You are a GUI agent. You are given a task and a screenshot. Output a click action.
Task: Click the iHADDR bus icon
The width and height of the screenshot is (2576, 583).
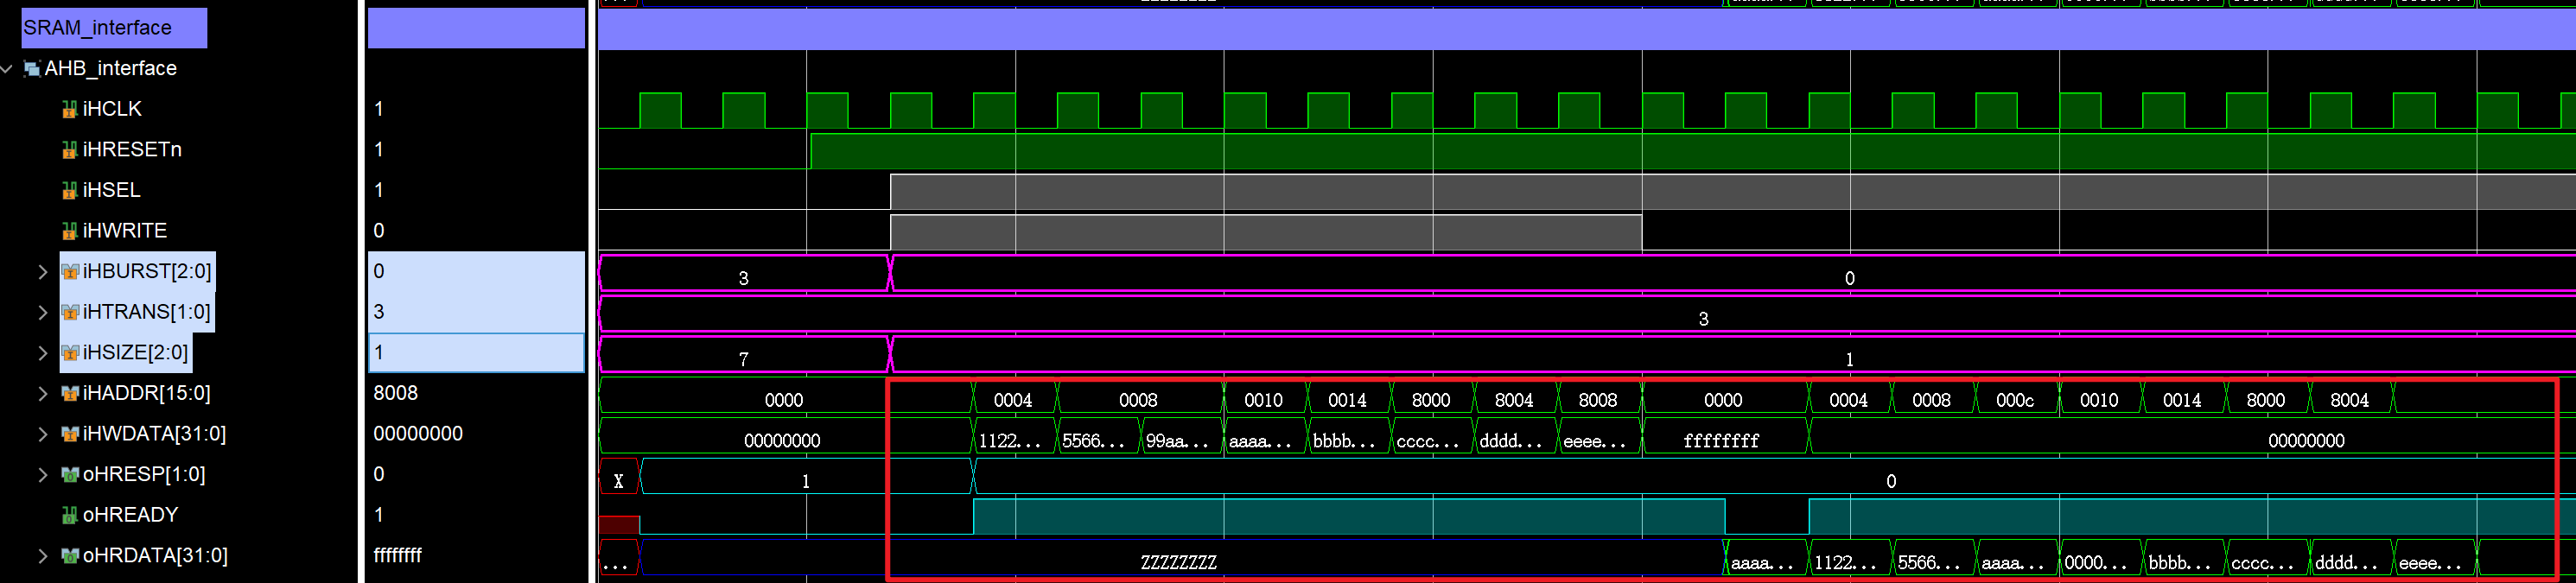(70, 393)
